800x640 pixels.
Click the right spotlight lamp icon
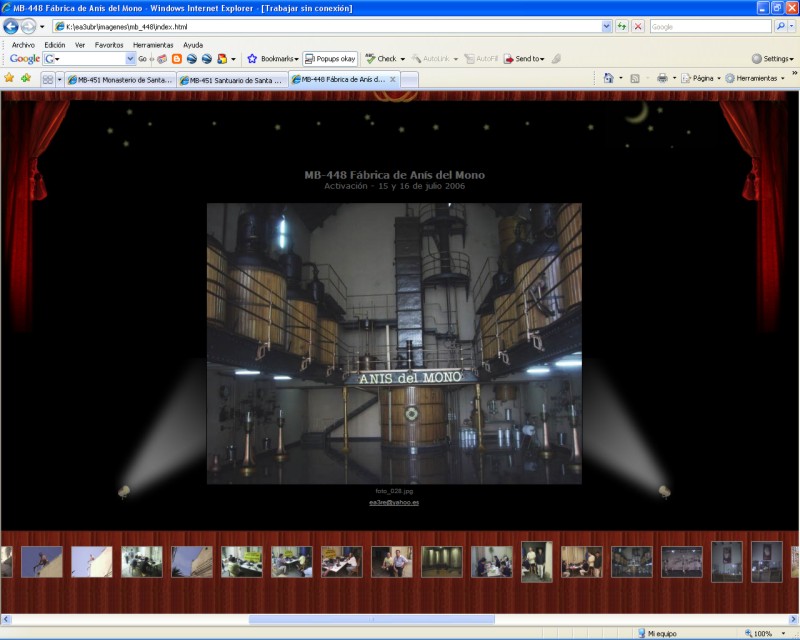coord(664,492)
